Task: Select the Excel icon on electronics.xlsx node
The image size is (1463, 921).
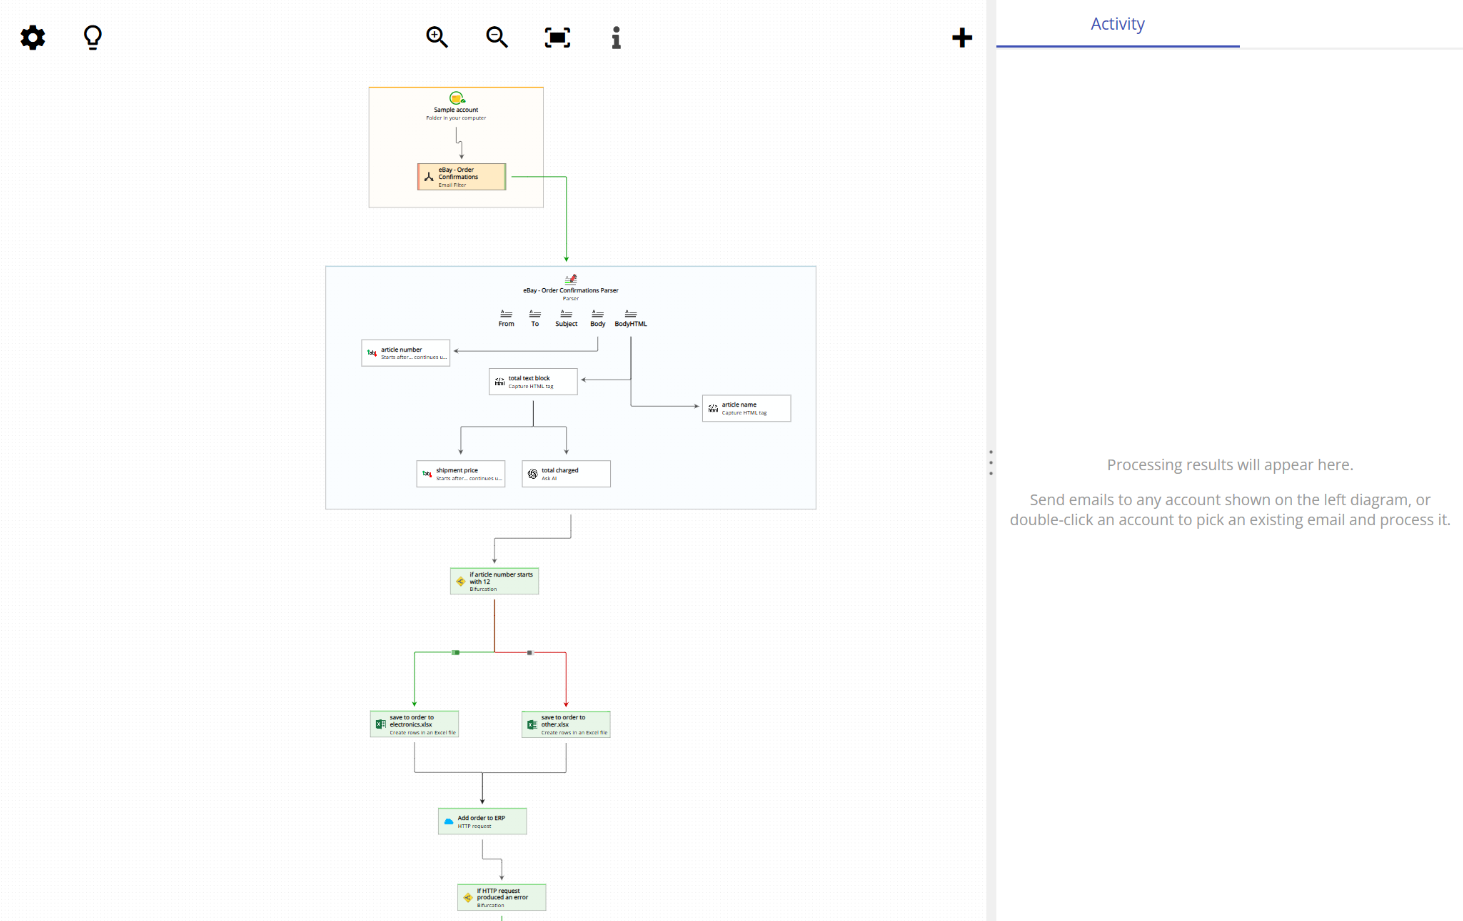Action: tap(380, 724)
